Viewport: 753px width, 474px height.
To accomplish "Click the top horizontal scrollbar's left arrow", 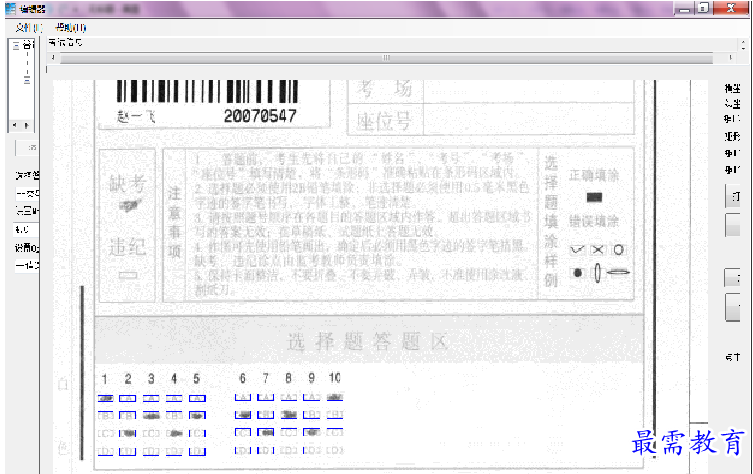I will [x=53, y=58].
